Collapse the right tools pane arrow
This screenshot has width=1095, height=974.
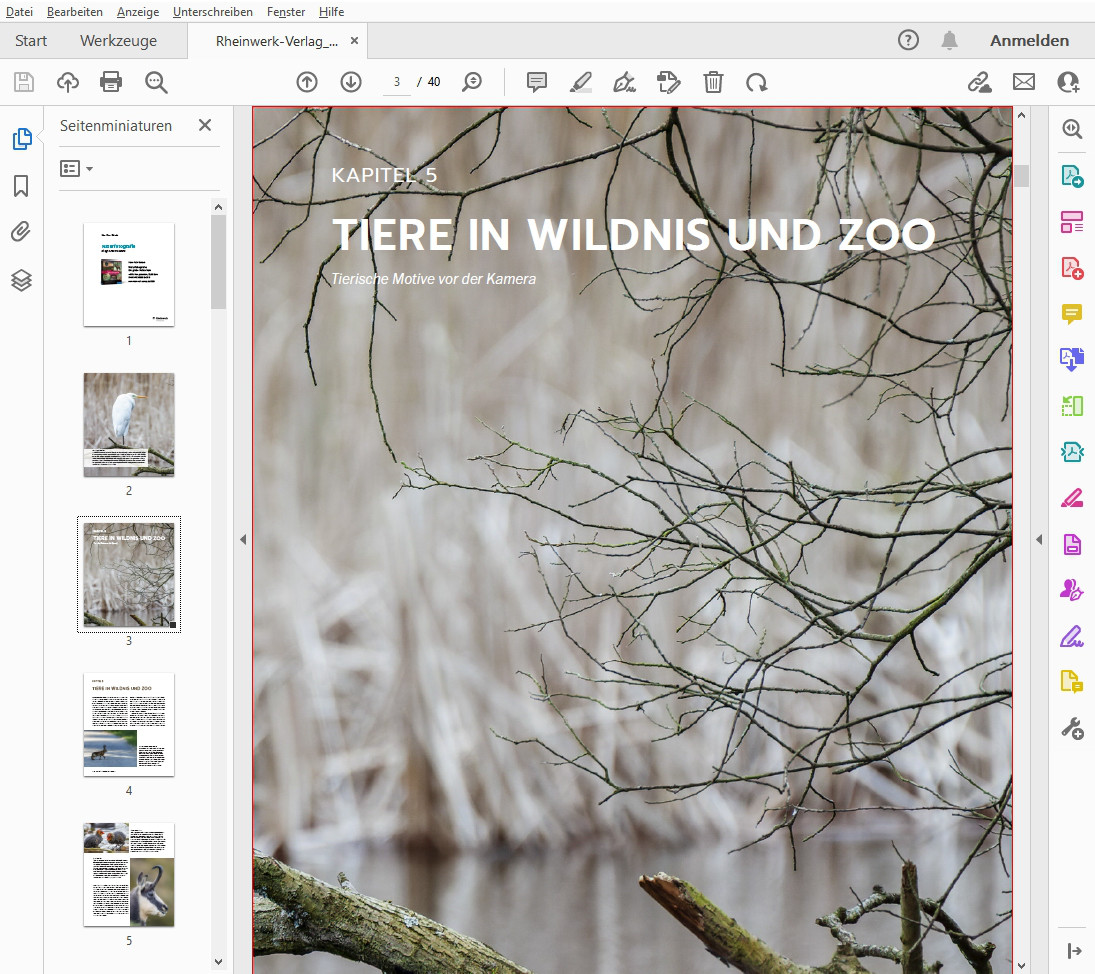(x=1038, y=539)
